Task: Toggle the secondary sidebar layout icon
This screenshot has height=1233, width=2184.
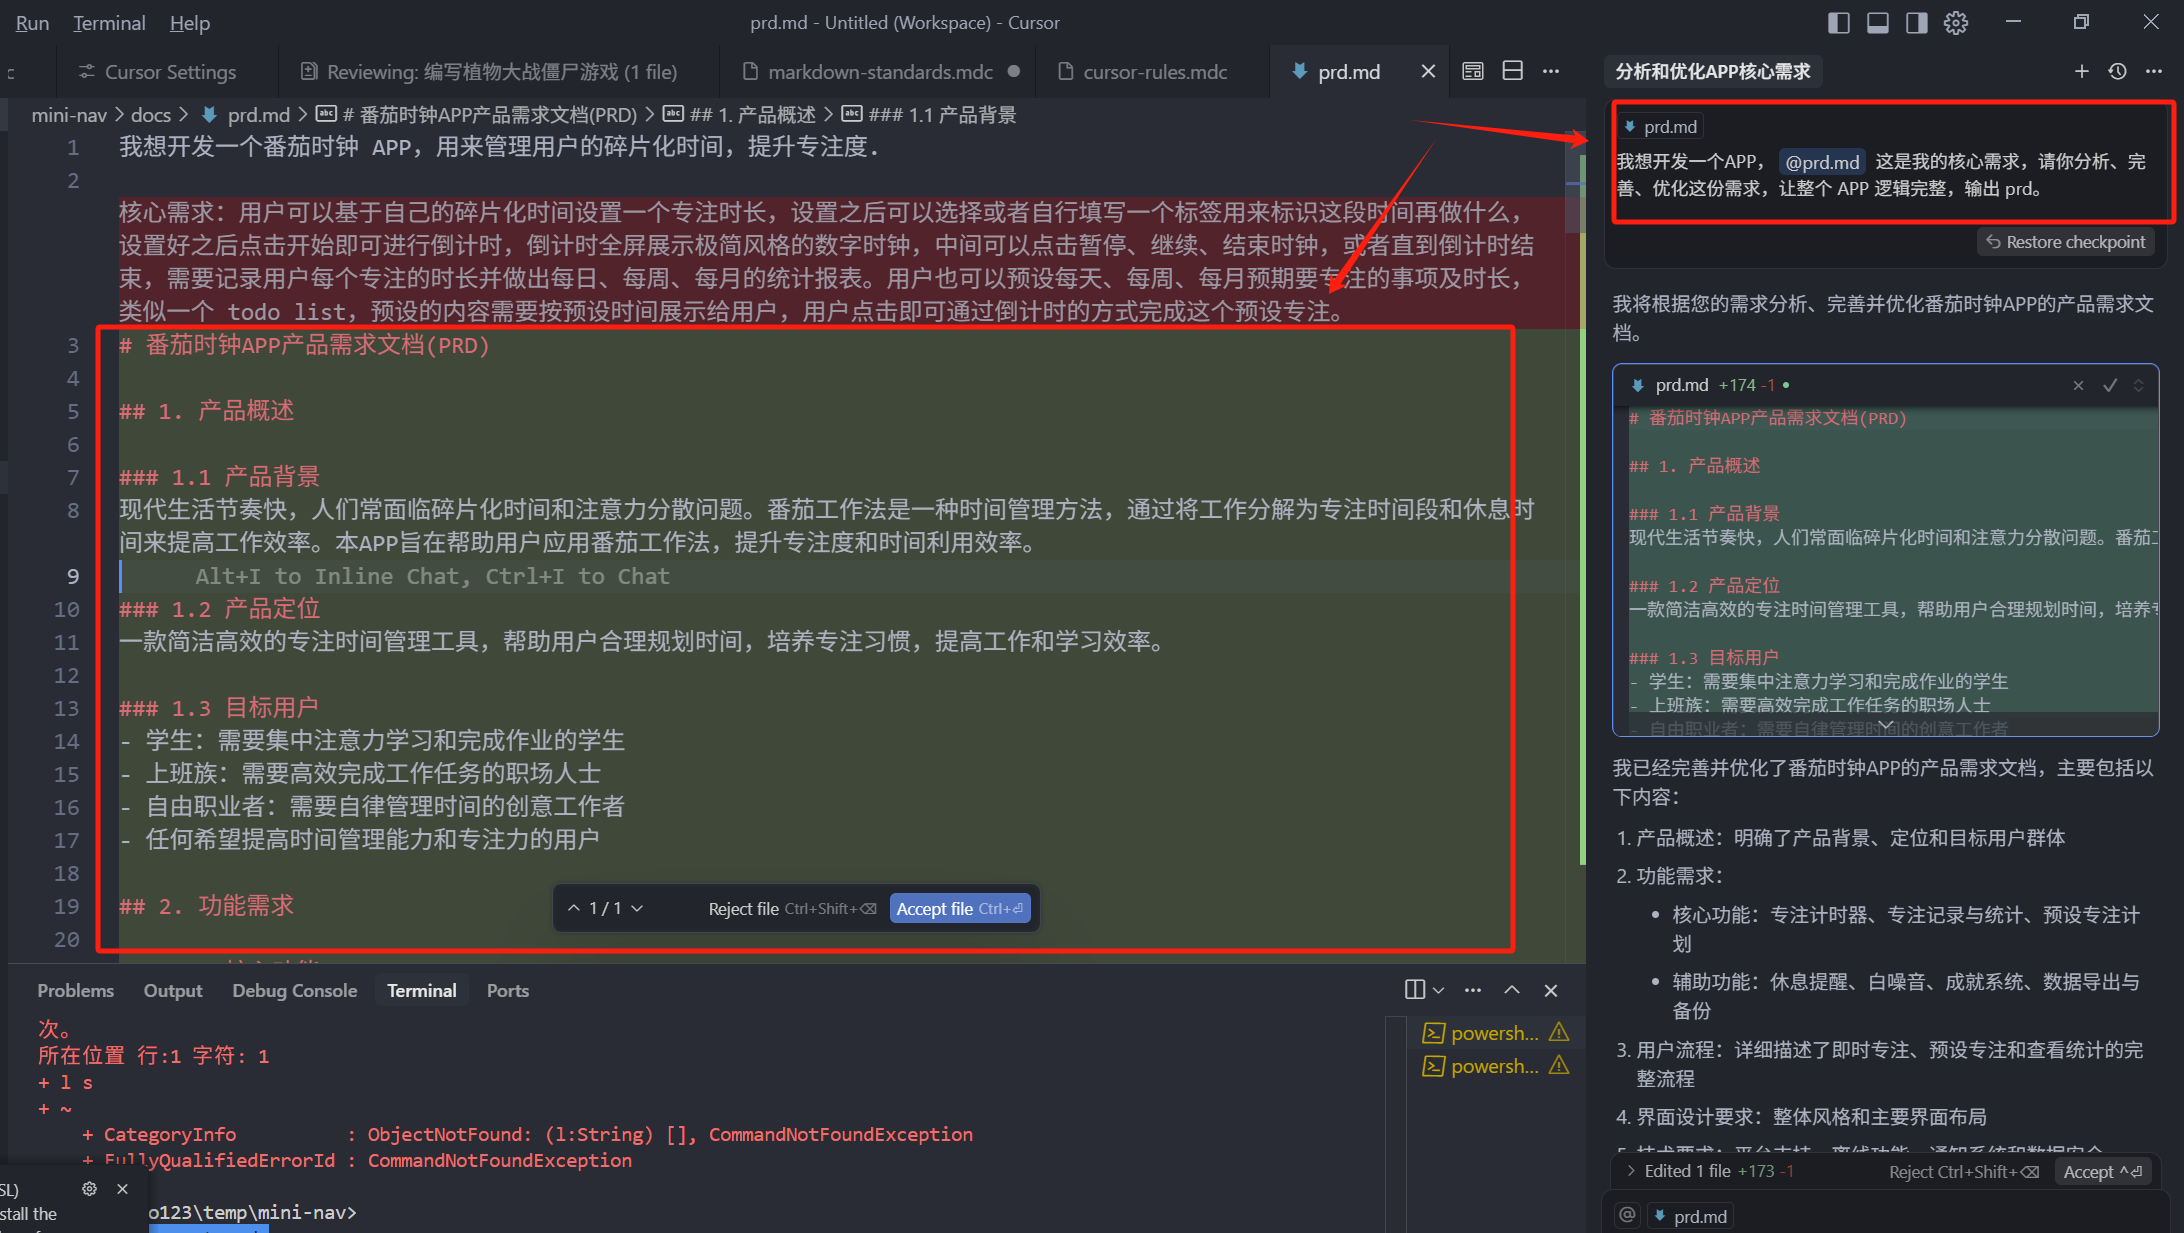Action: click(x=1917, y=23)
